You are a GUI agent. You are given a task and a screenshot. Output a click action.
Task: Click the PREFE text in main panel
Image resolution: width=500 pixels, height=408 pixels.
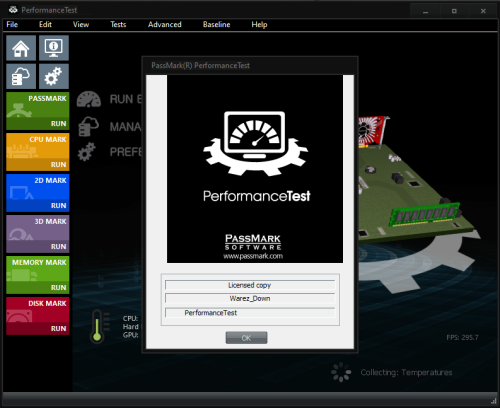coord(126,152)
